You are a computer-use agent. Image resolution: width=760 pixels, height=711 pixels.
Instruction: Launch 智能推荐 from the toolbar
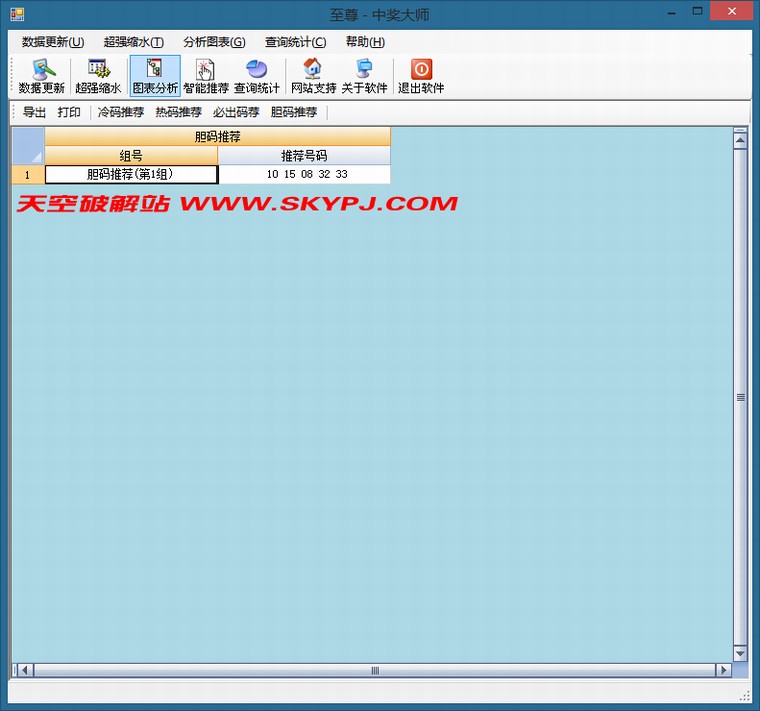[x=206, y=76]
